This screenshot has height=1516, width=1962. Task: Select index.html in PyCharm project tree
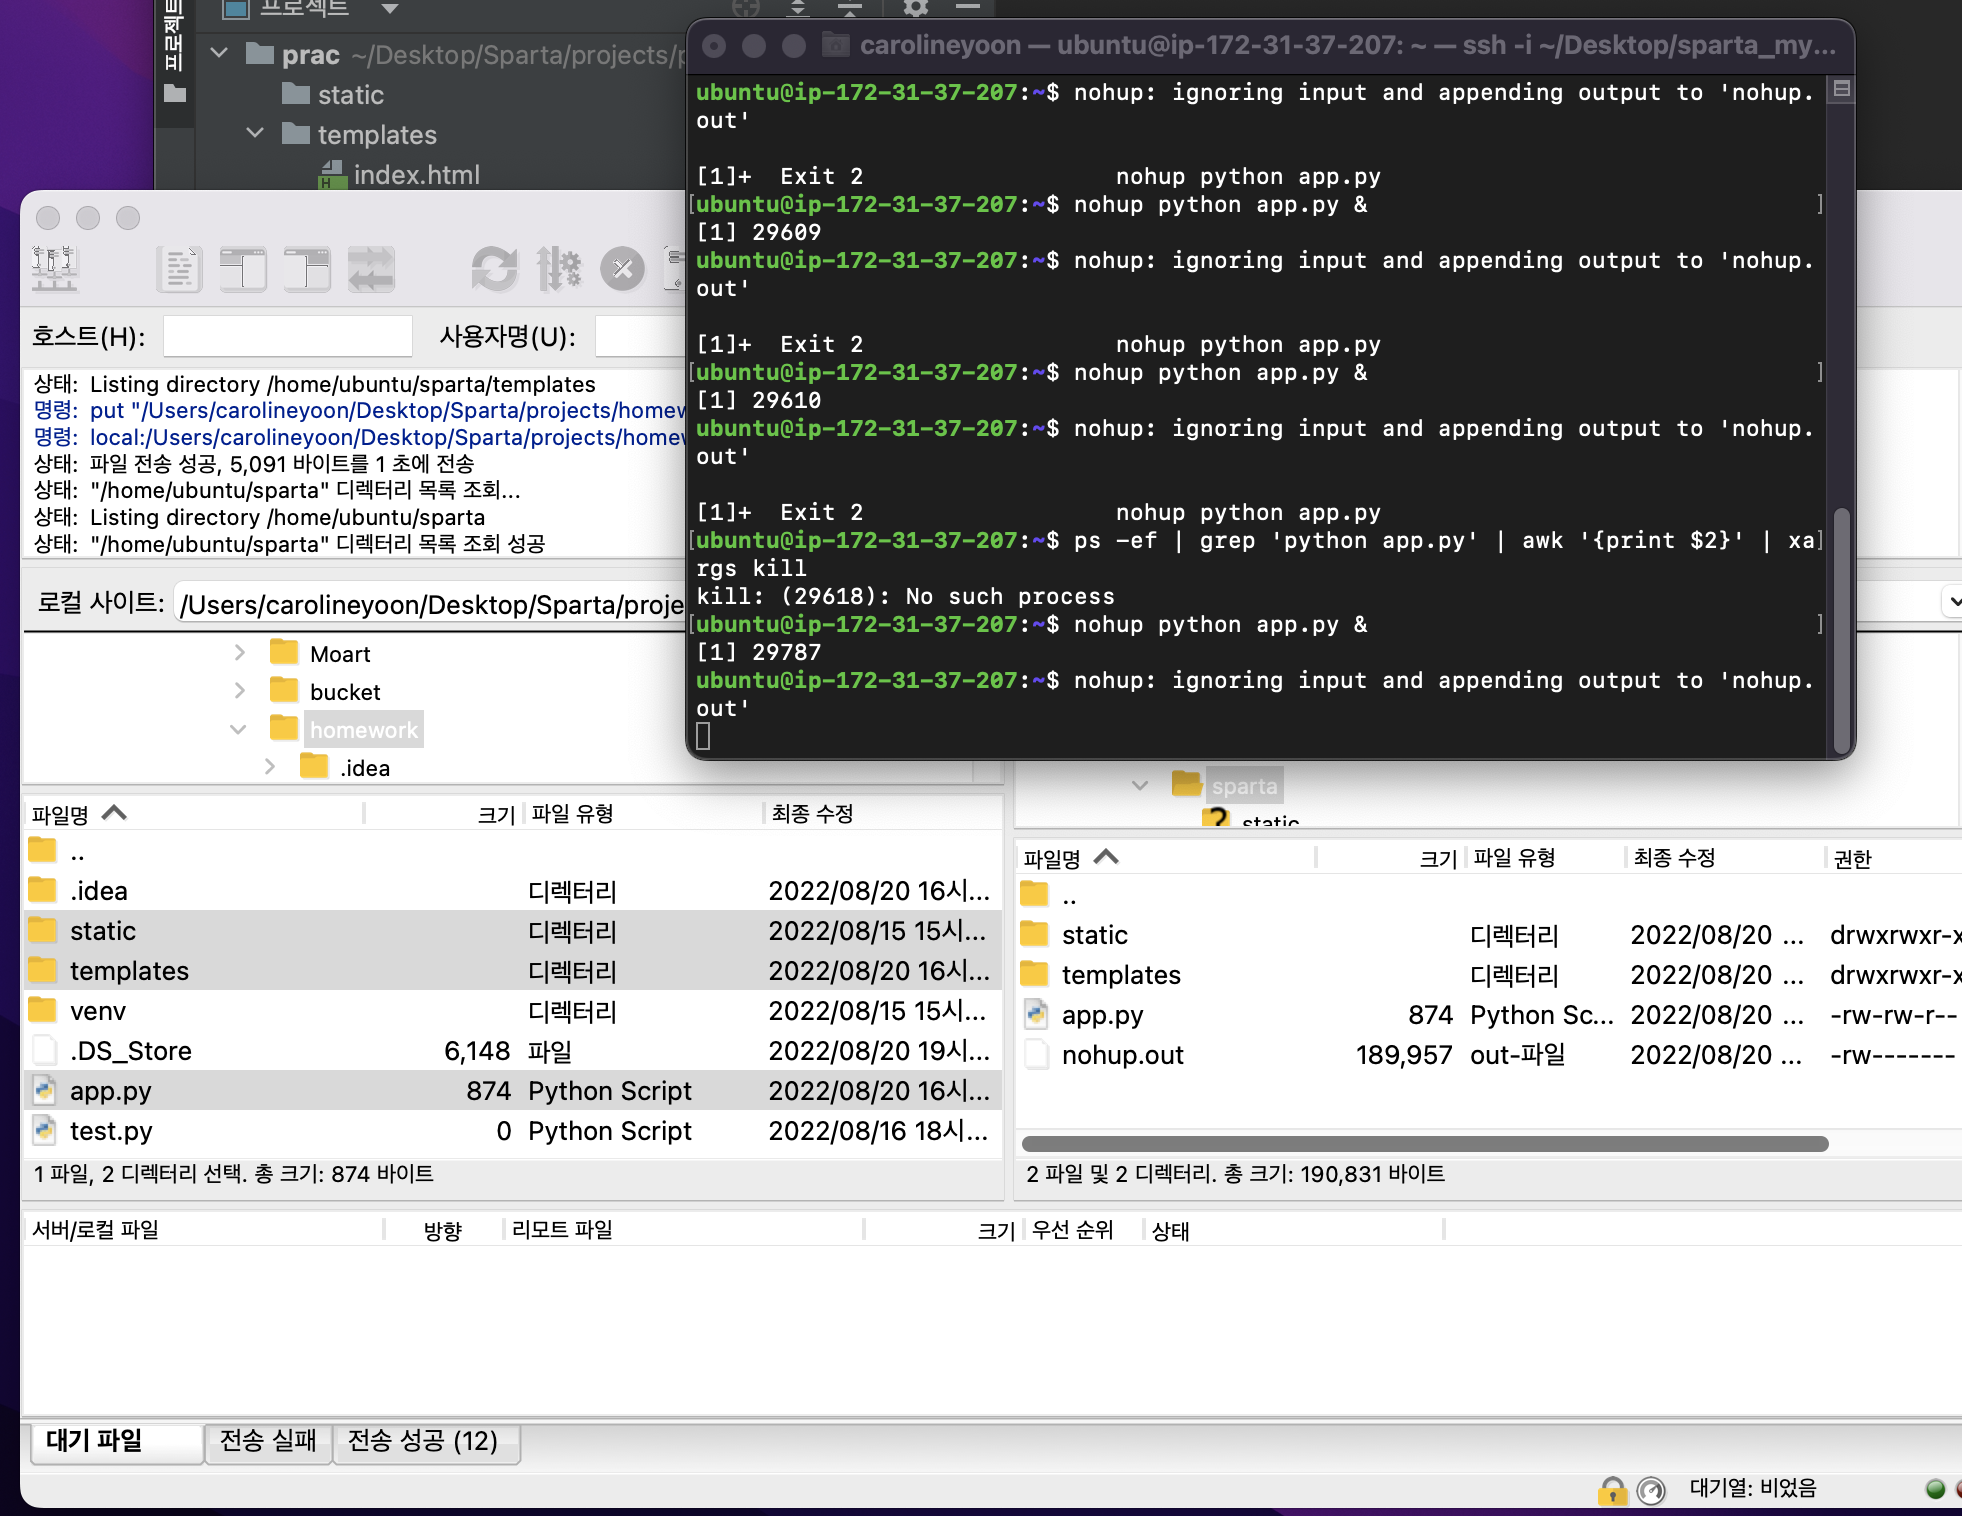[399, 175]
